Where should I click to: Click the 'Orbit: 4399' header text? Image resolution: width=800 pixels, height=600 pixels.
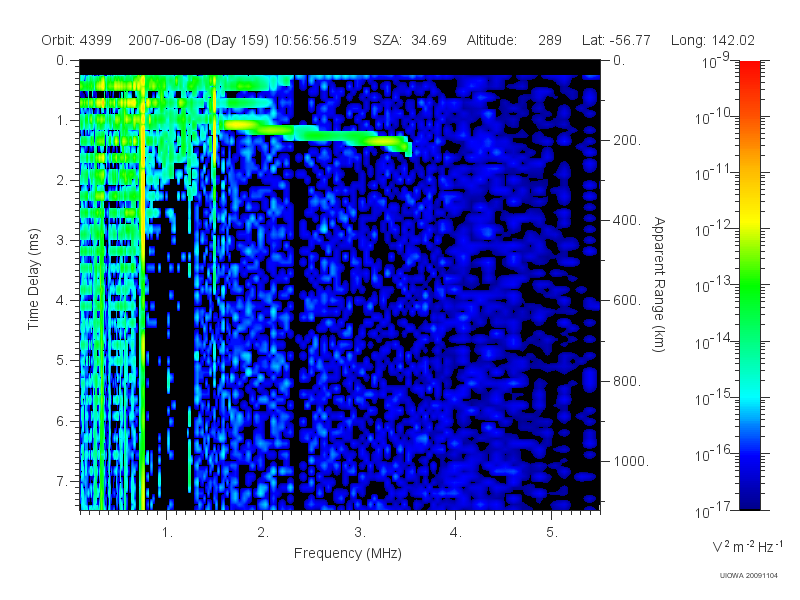tap(77, 40)
